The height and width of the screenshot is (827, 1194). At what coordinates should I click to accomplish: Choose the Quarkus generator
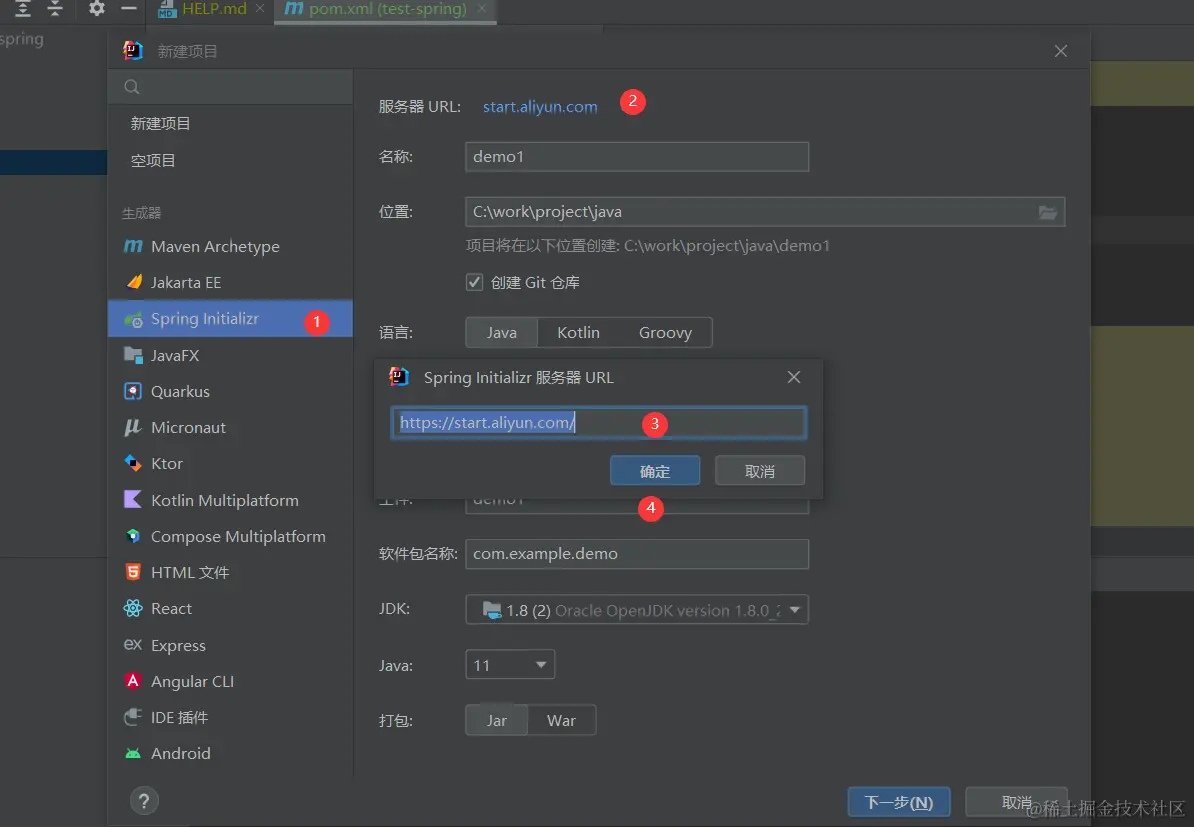[230, 391]
